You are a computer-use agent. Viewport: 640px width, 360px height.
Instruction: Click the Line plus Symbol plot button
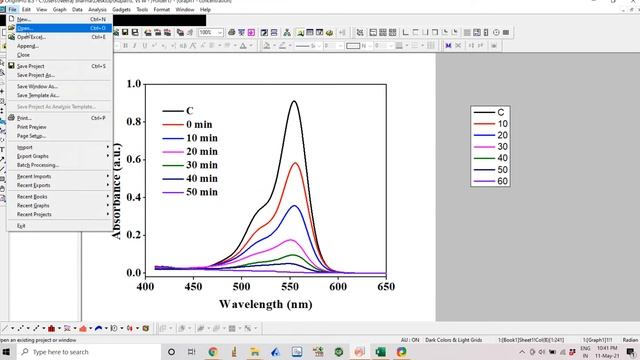click(x=36, y=328)
